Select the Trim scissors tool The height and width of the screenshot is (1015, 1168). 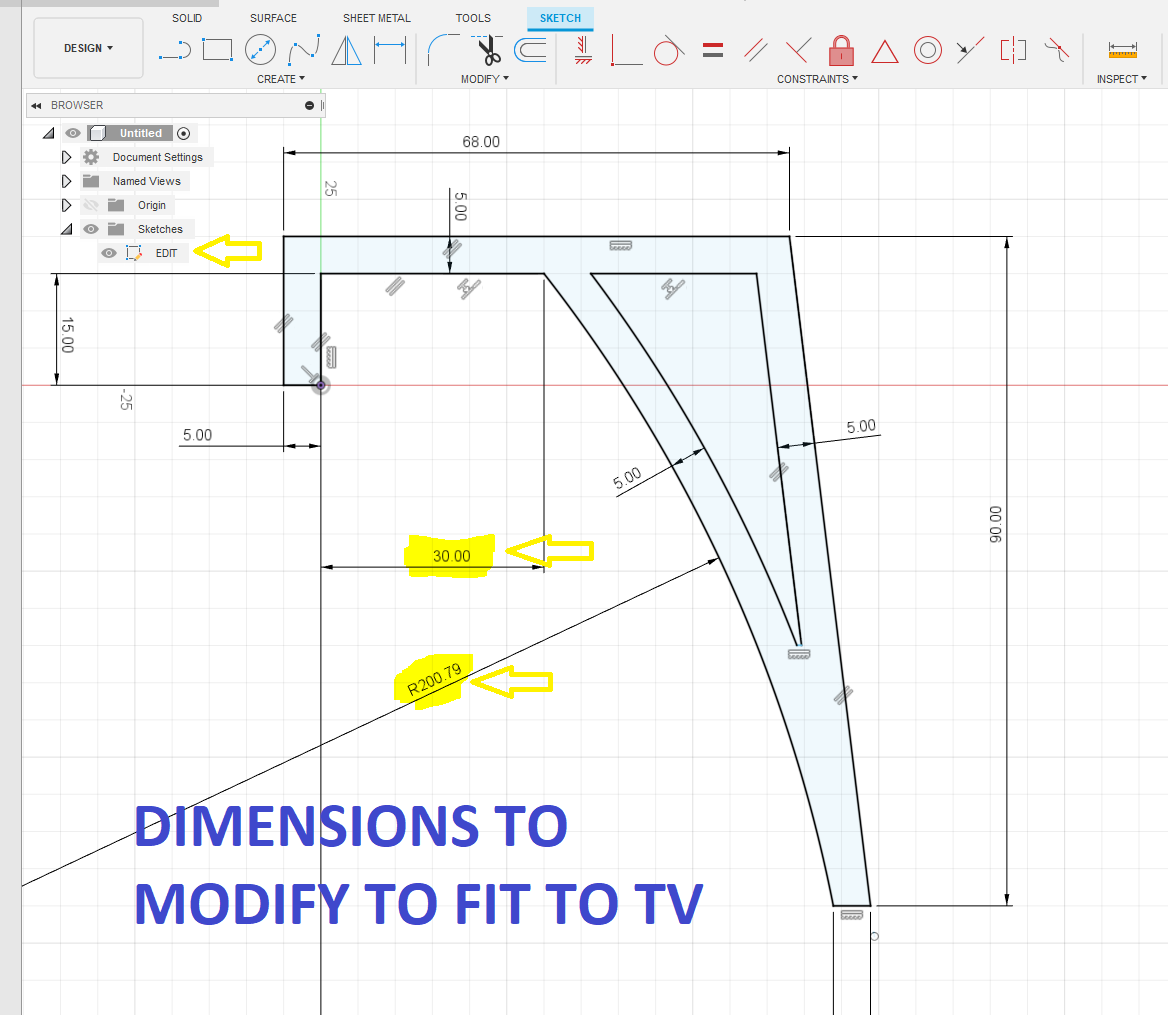click(487, 50)
